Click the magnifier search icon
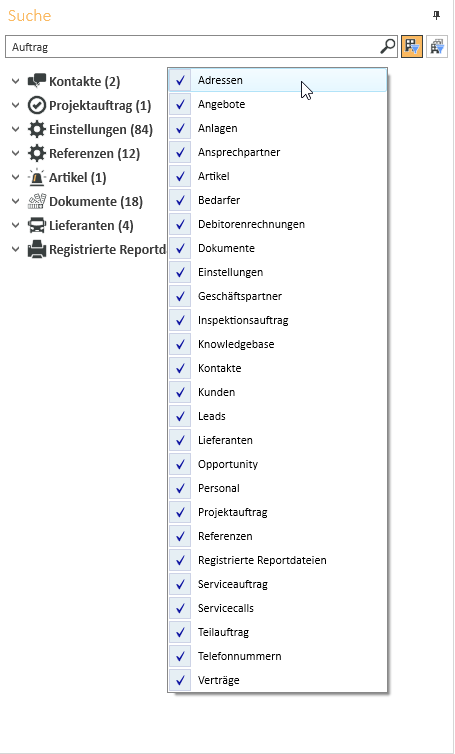The height and width of the screenshot is (754, 455). click(x=388, y=47)
